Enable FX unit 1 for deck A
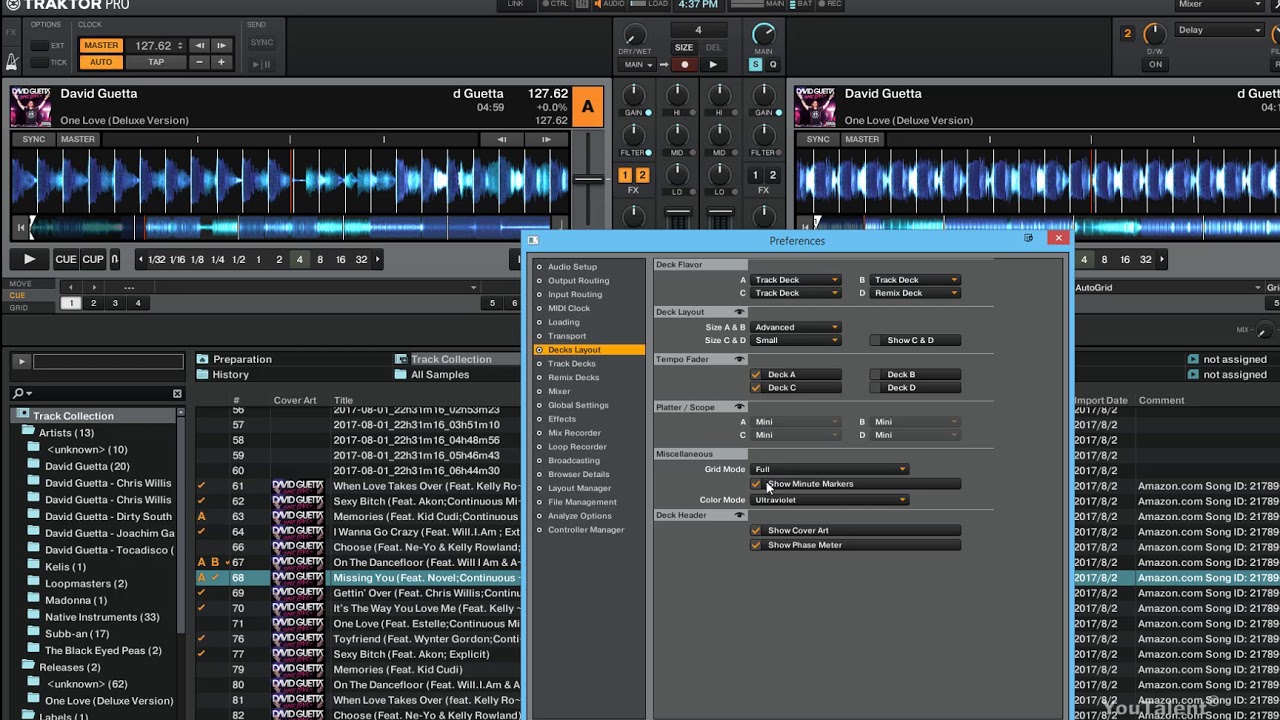The height and width of the screenshot is (720, 1280). coord(625,175)
